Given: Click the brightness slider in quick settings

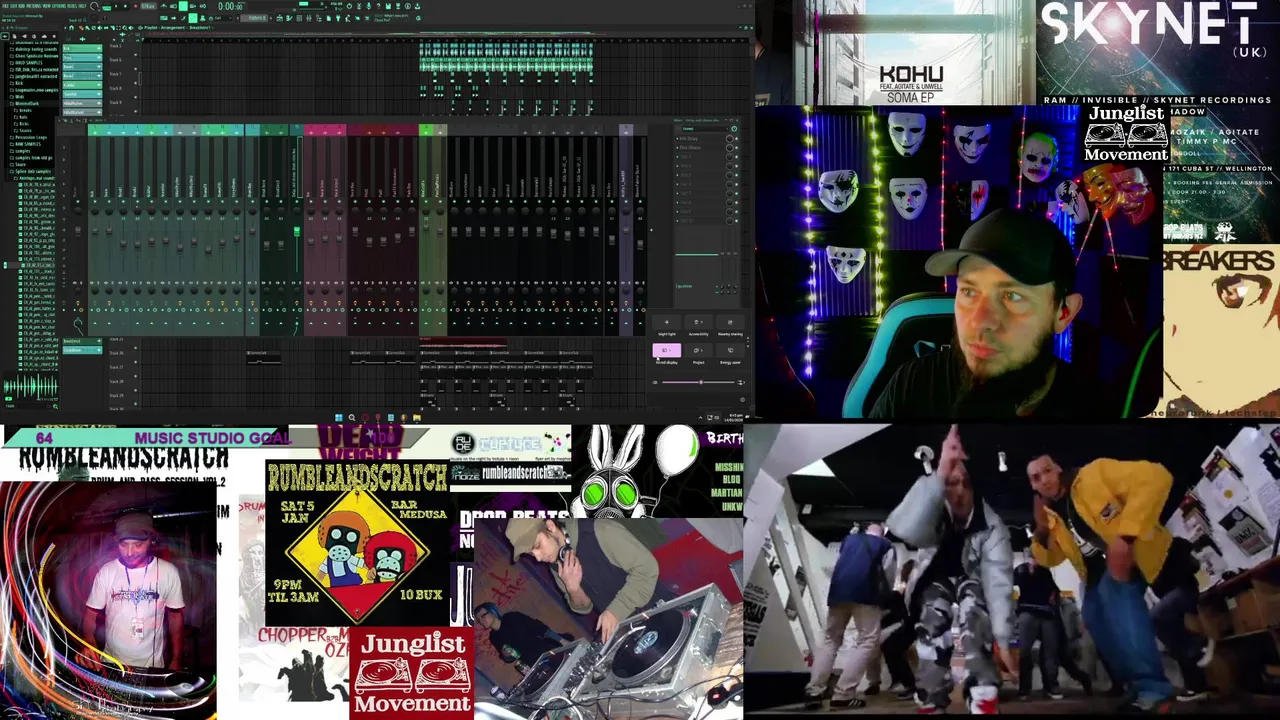Looking at the screenshot, I should coord(698,382).
